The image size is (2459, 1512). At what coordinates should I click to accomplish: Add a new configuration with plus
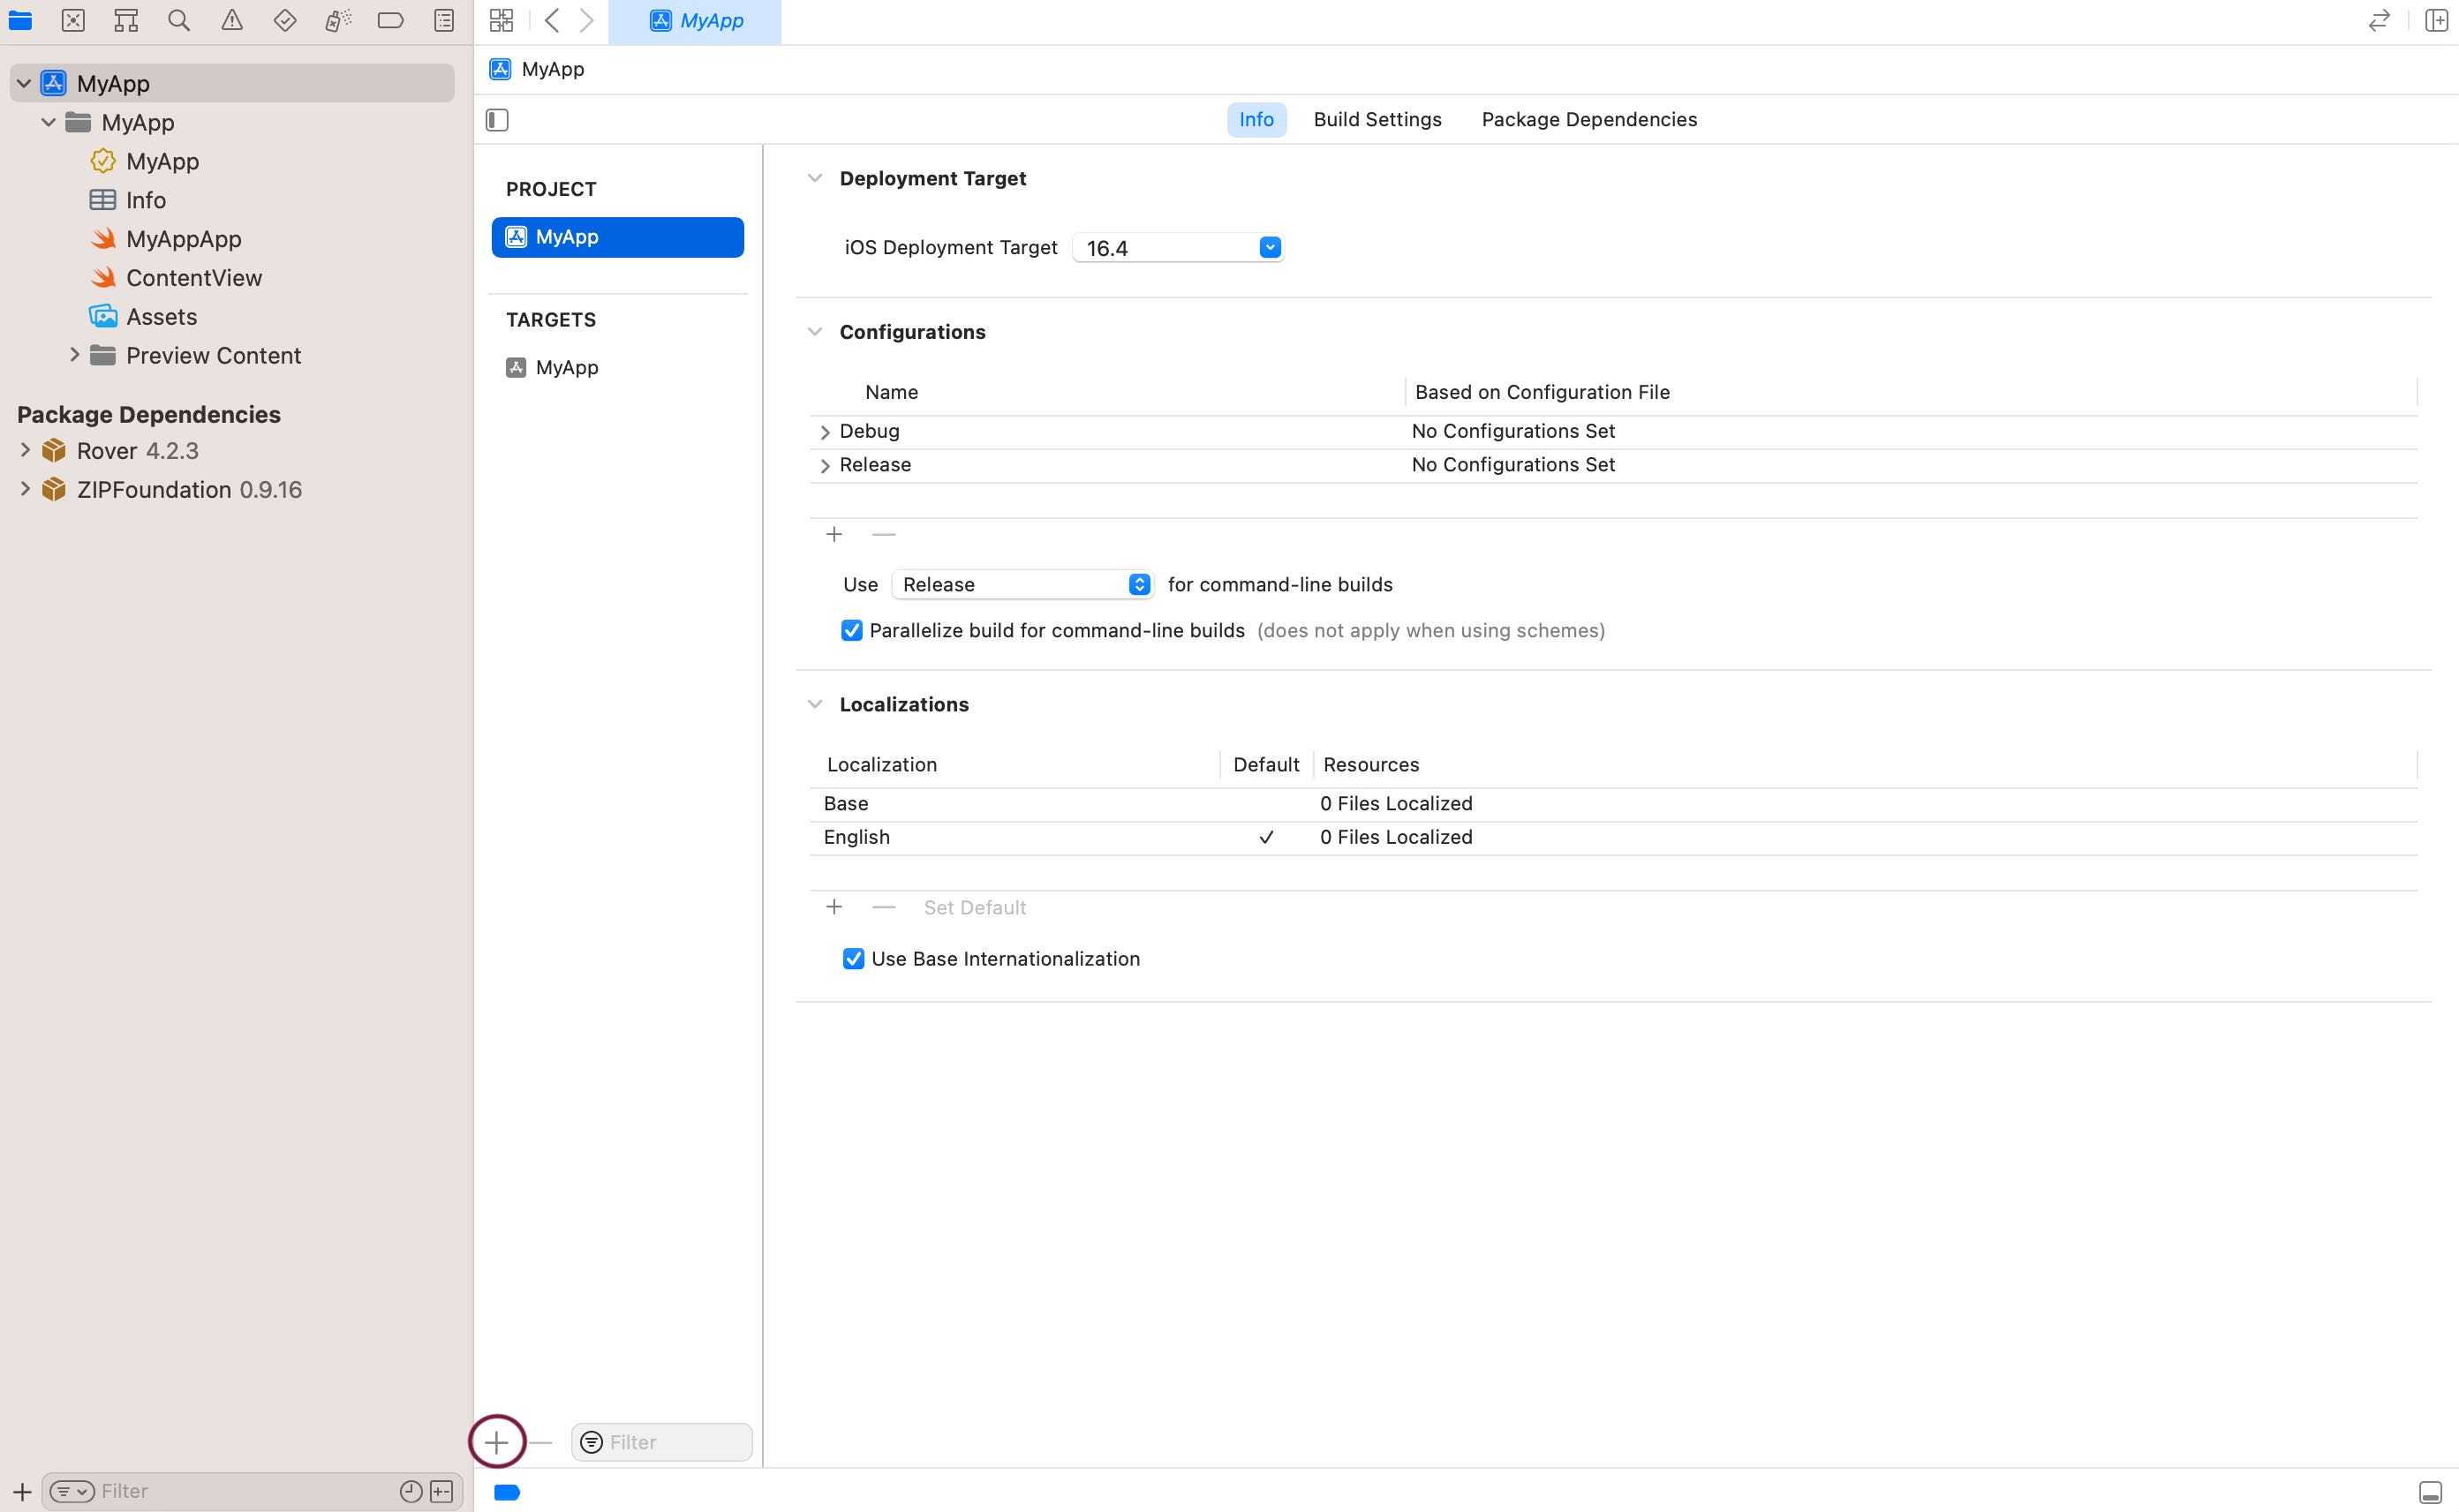(x=834, y=534)
